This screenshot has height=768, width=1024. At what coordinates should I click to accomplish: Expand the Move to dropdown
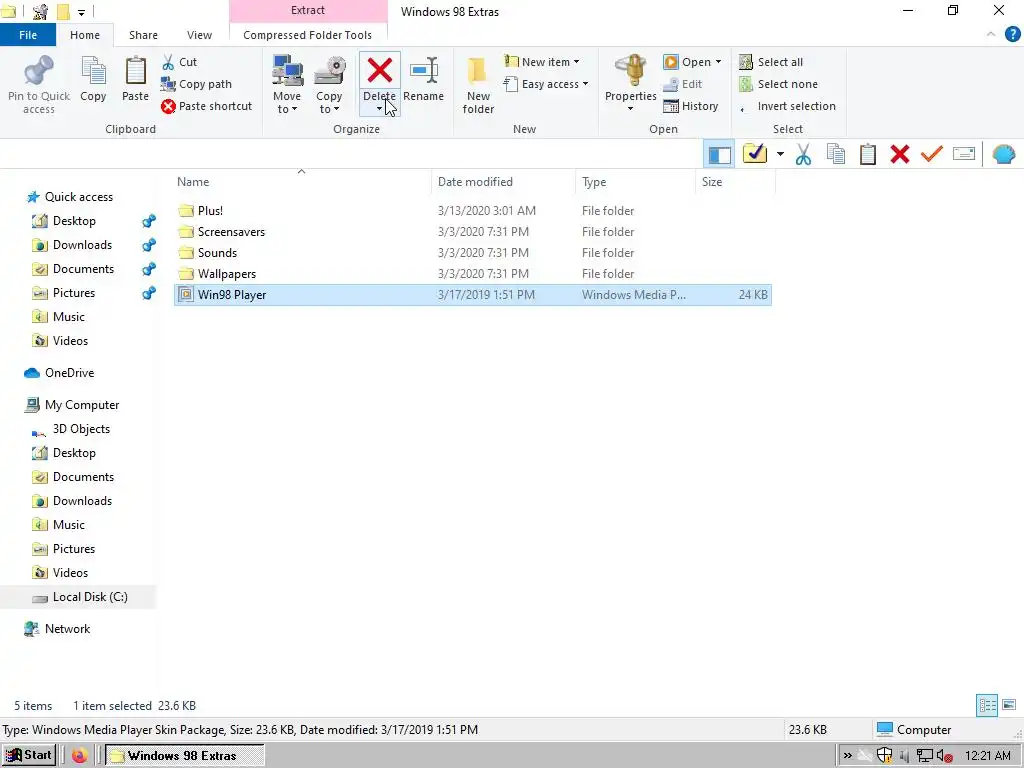coord(295,110)
